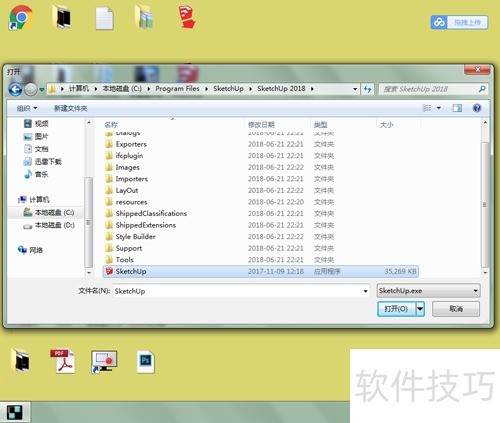Viewport: 500px width, 423px height.
Task: Click the file name input field
Action: tap(237, 291)
